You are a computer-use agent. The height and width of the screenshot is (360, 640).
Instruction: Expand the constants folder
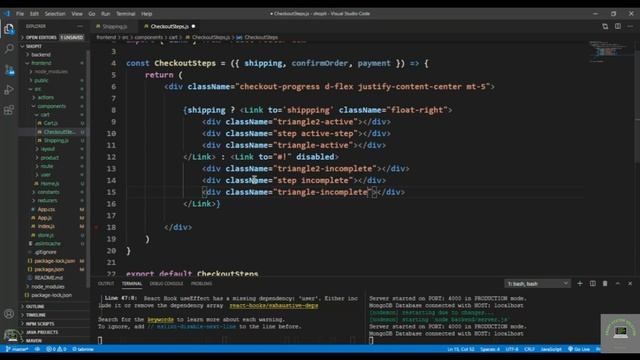click(x=48, y=192)
